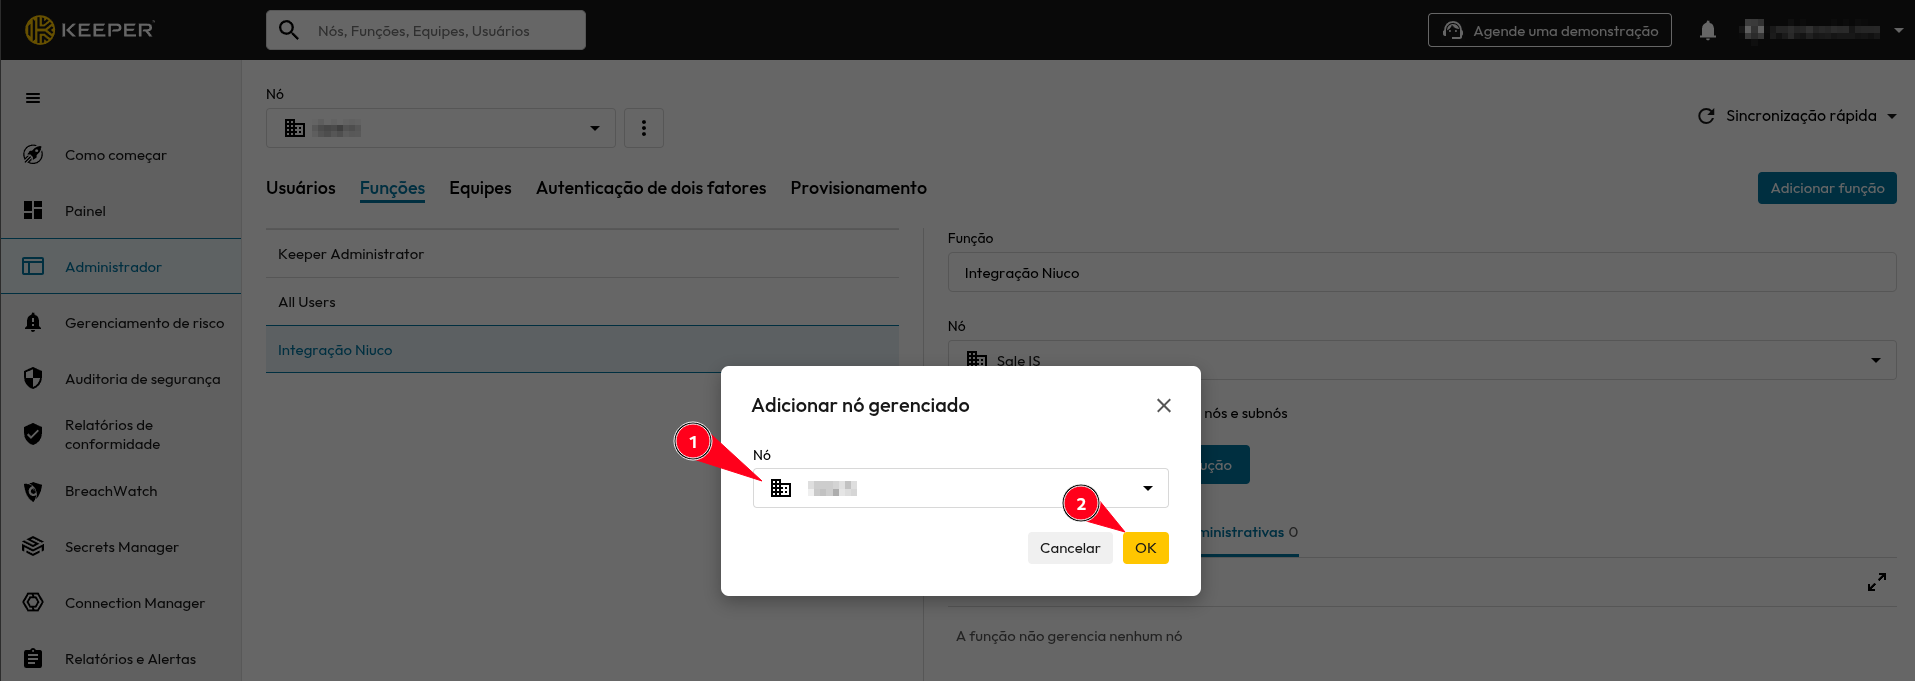Click the Keeper logo

[89, 30]
